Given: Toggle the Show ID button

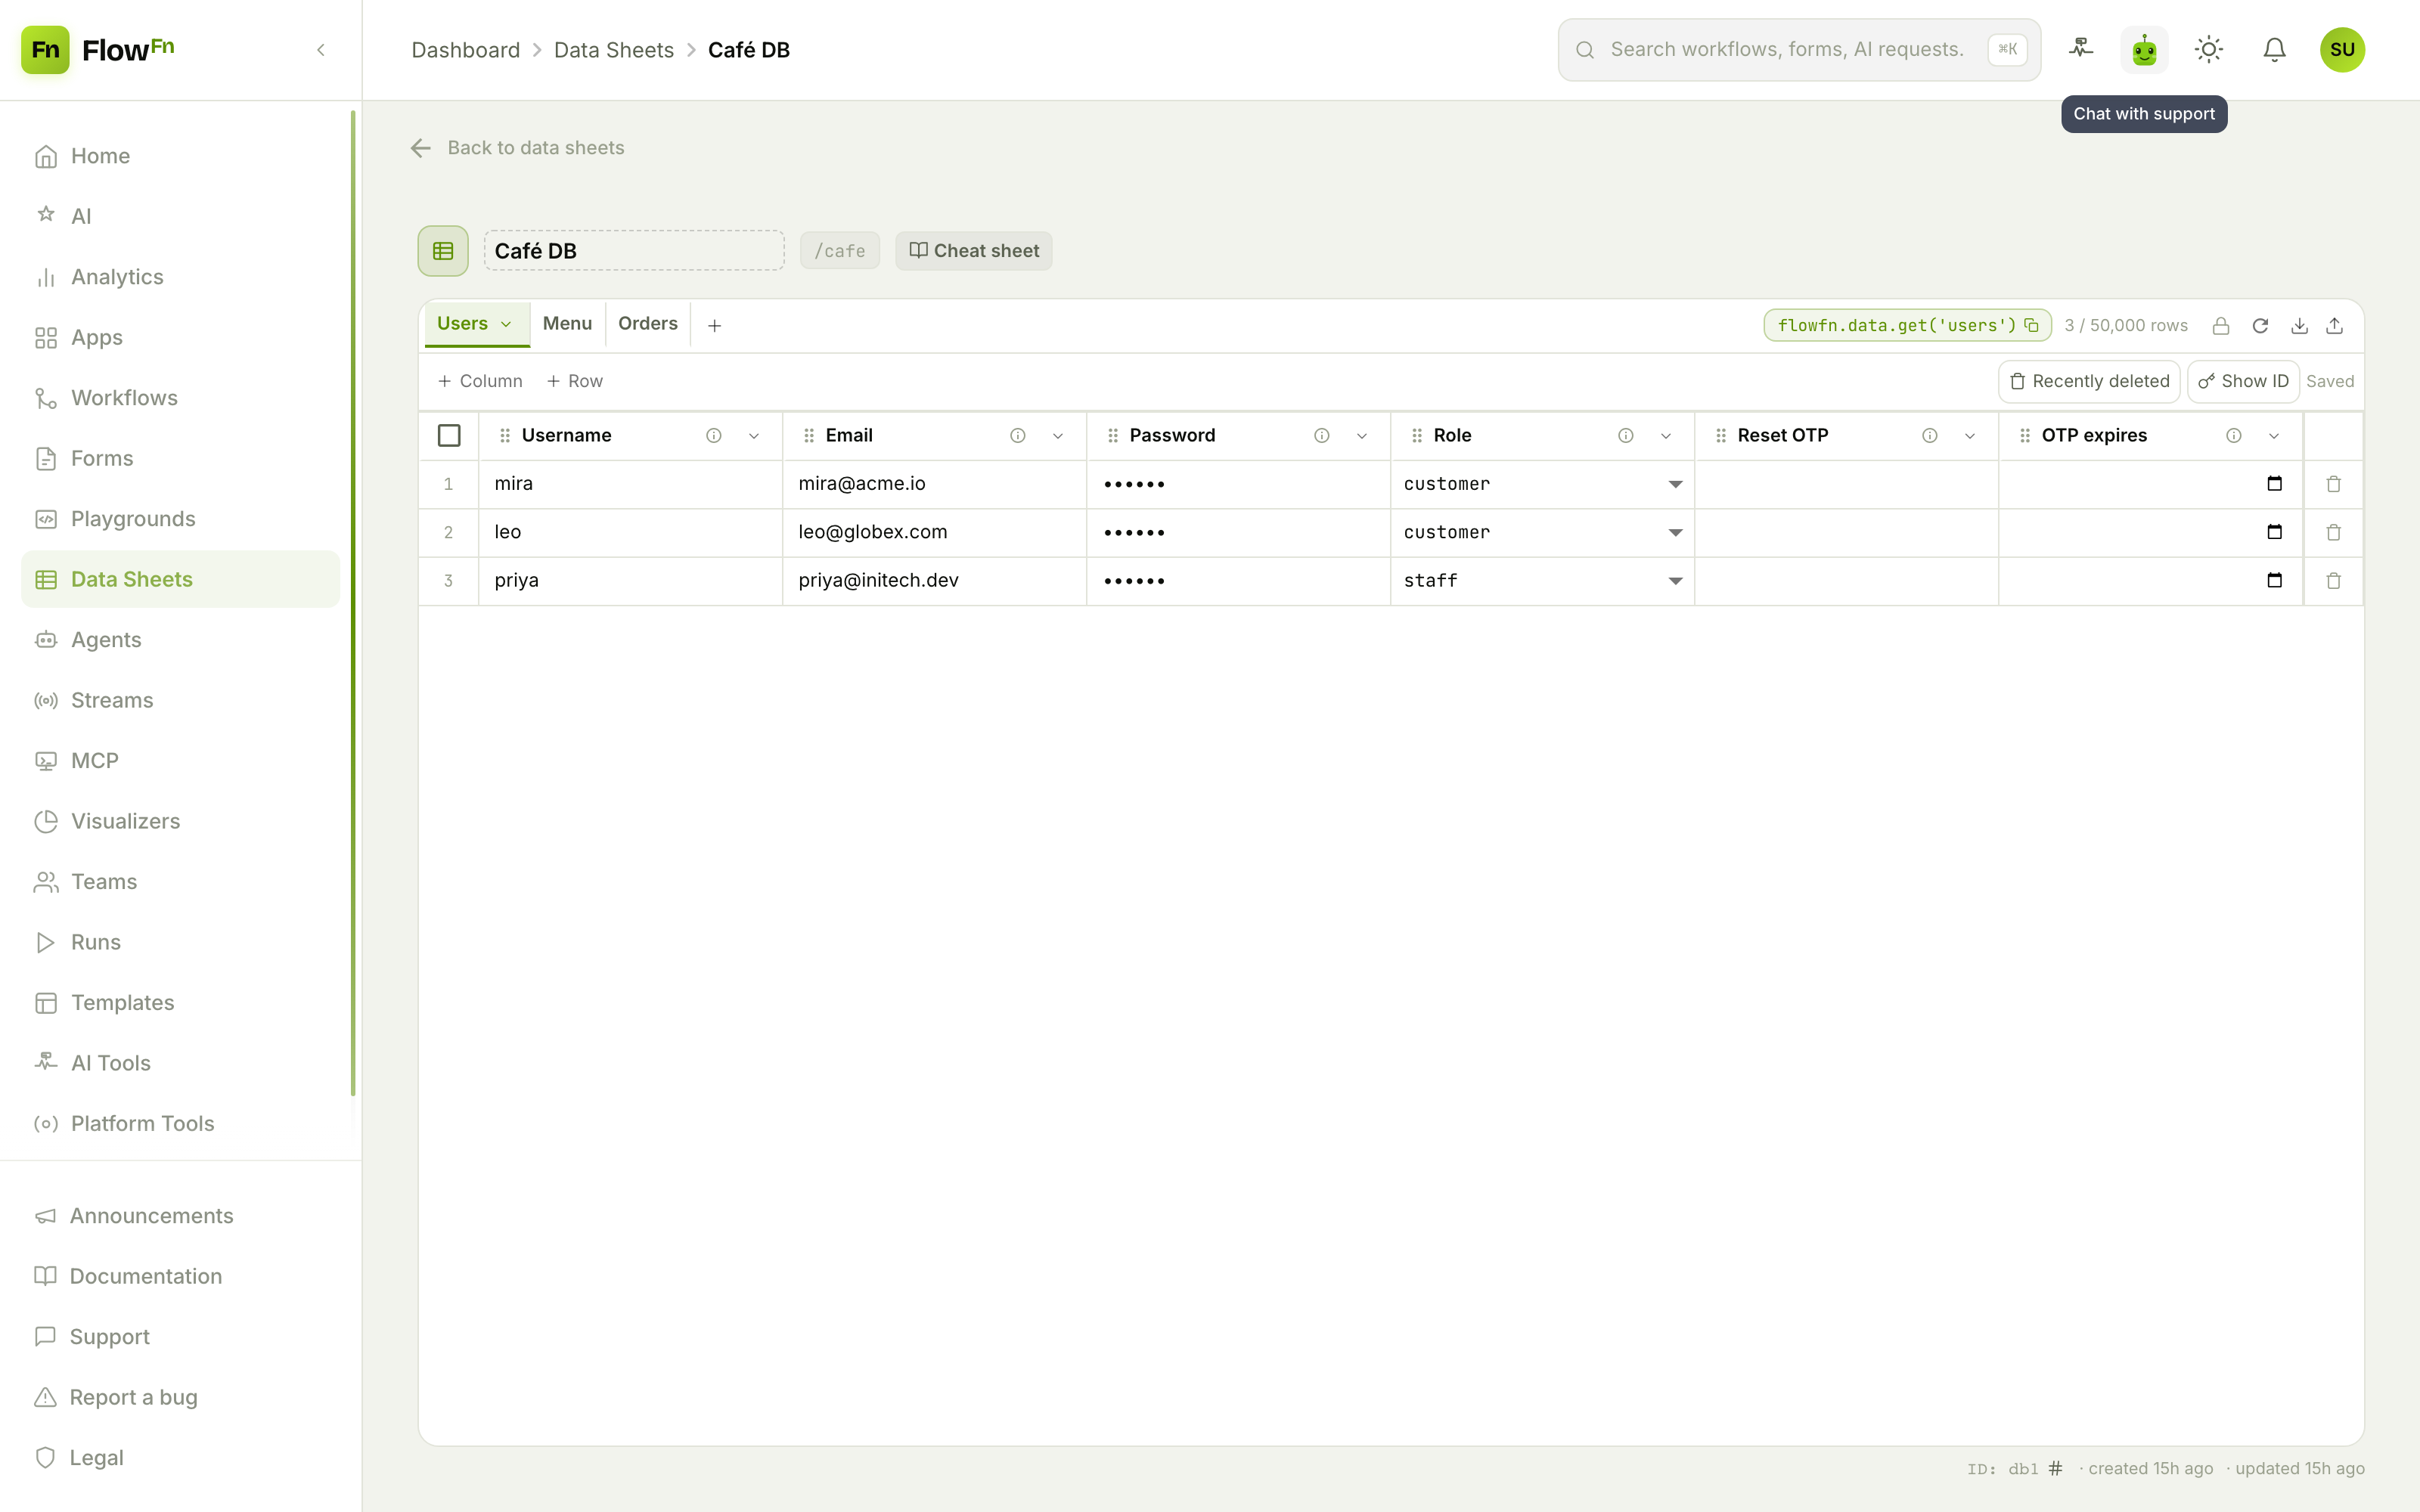Looking at the screenshot, I should pyautogui.click(x=2243, y=381).
